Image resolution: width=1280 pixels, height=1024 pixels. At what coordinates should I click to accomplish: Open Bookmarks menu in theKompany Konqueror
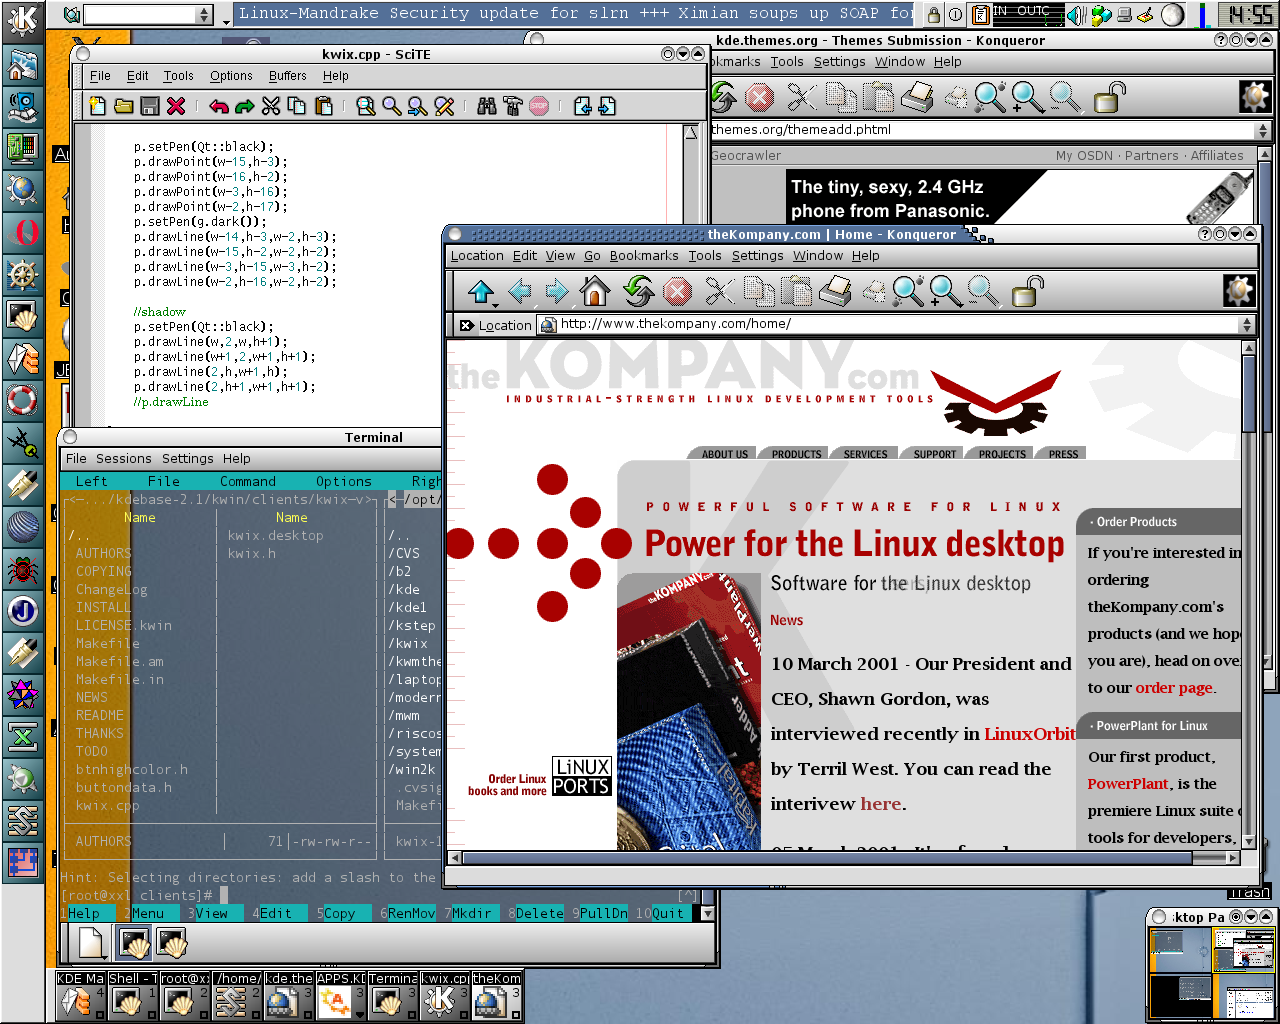tap(644, 256)
